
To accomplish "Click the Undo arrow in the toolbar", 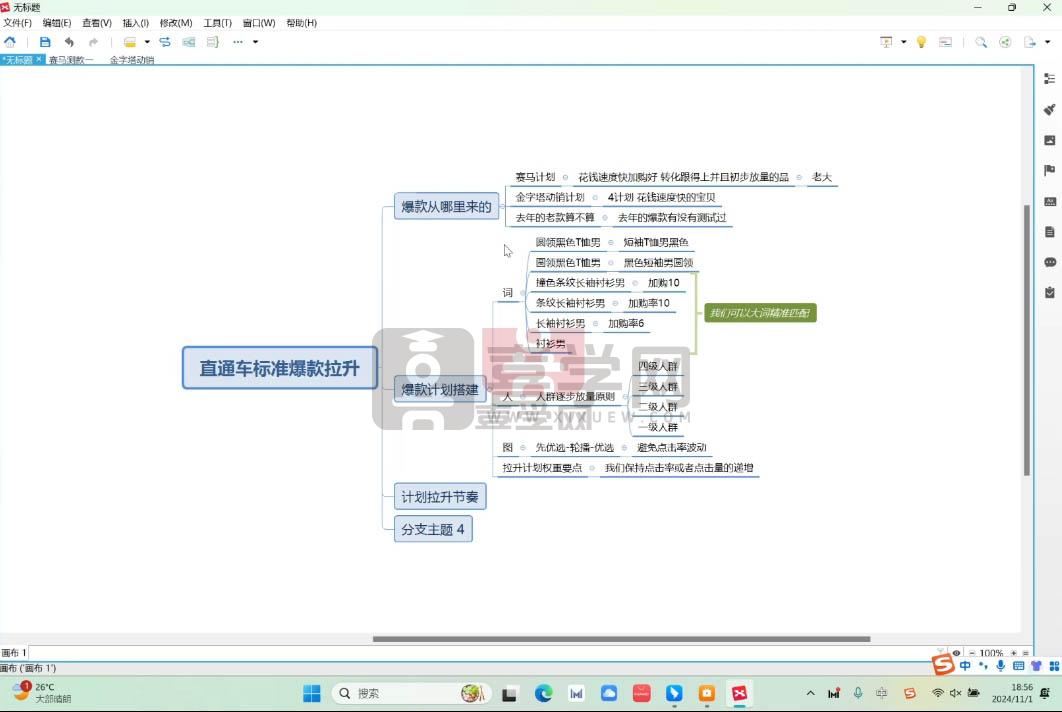I will pos(69,42).
